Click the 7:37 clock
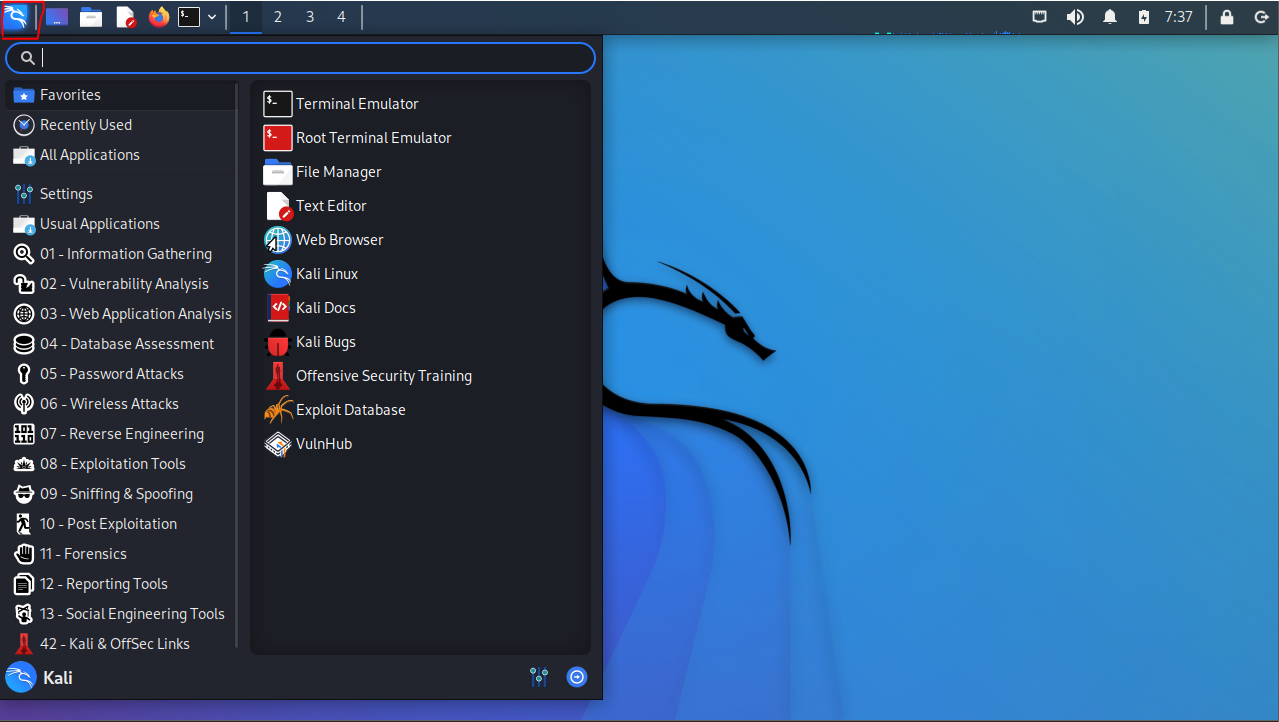This screenshot has height=722, width=1279. (1178, 17)
